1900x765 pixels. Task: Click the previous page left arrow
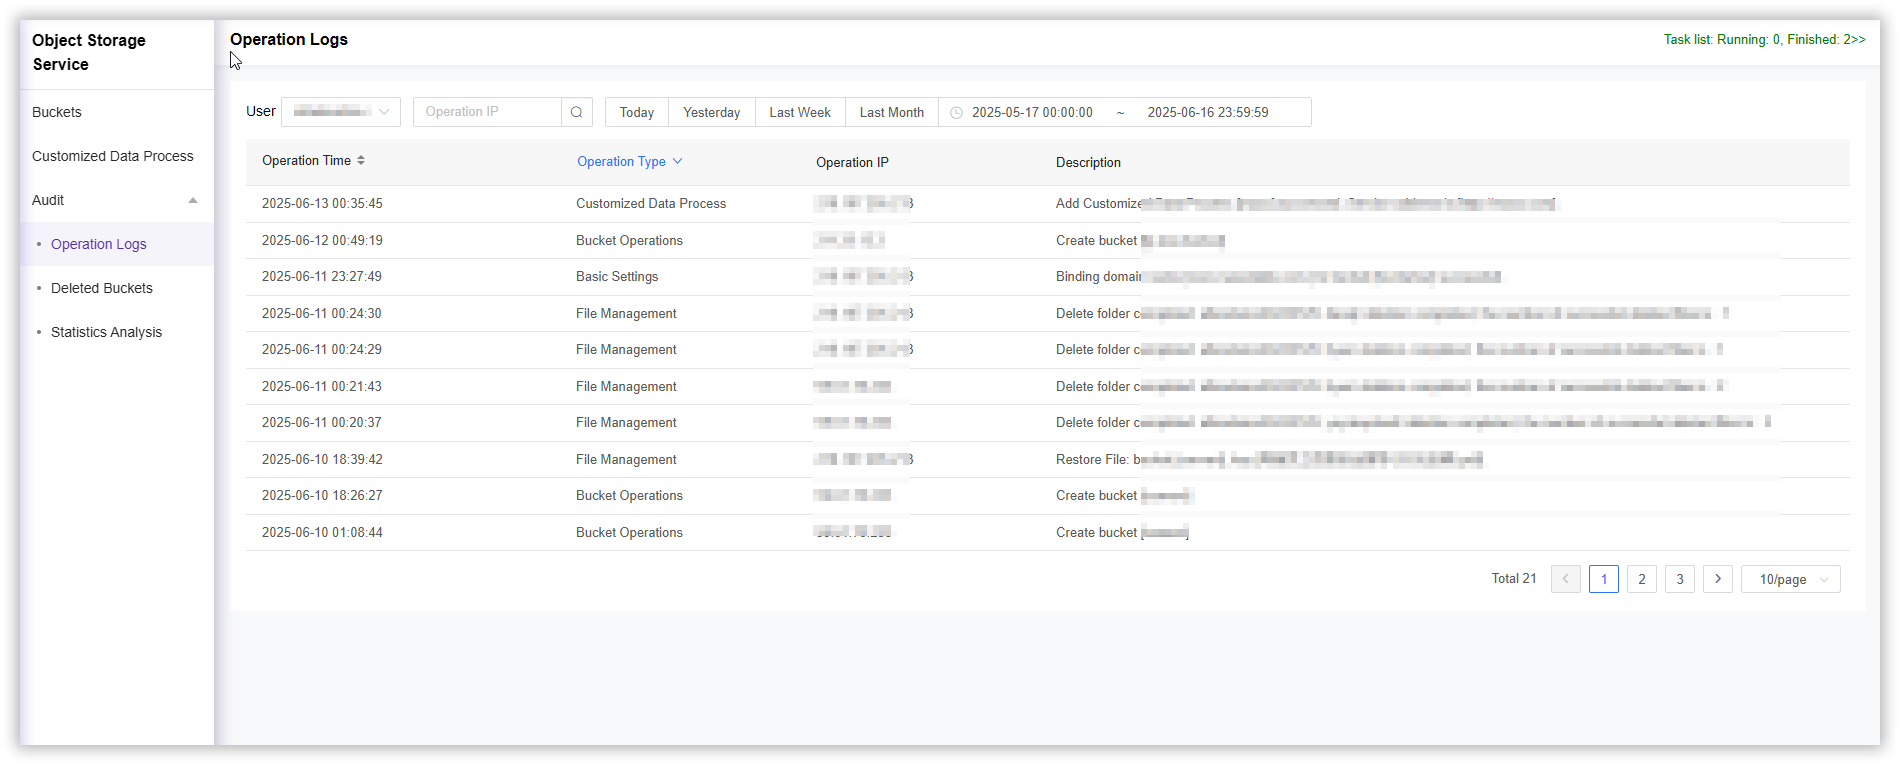[1565, 579]
